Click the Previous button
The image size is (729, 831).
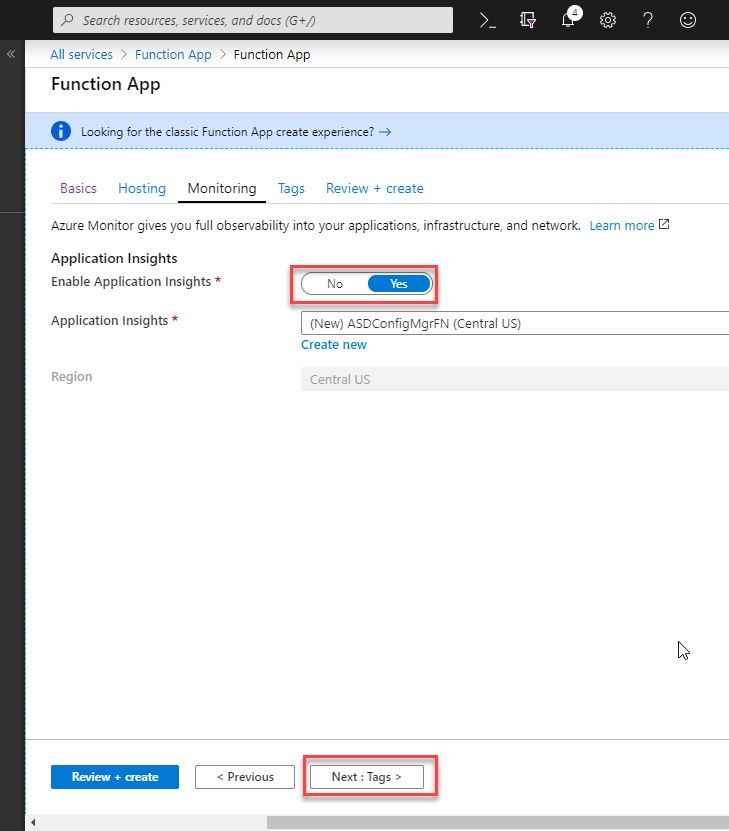245,777
